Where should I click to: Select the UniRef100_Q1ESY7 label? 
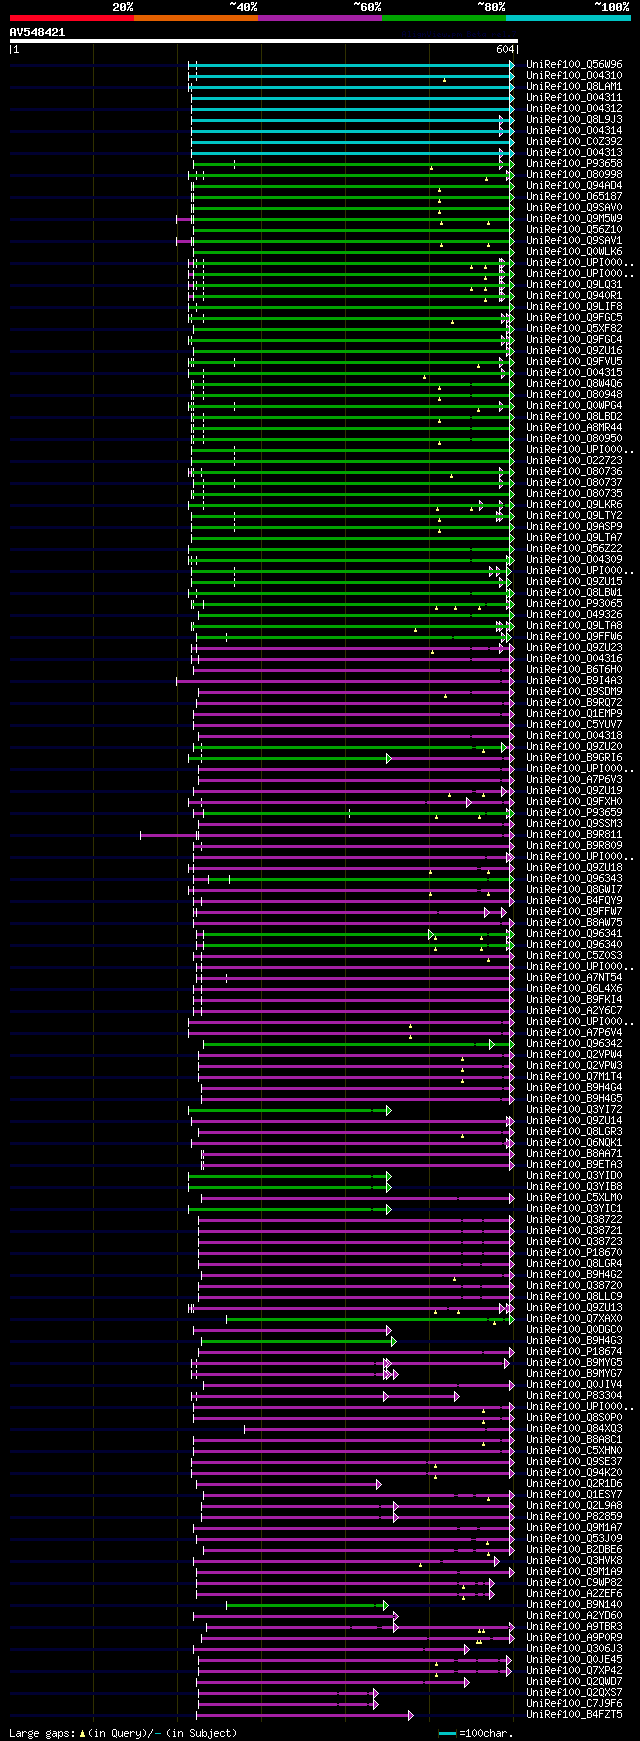pyautogui.click(x=574, y=1494)
